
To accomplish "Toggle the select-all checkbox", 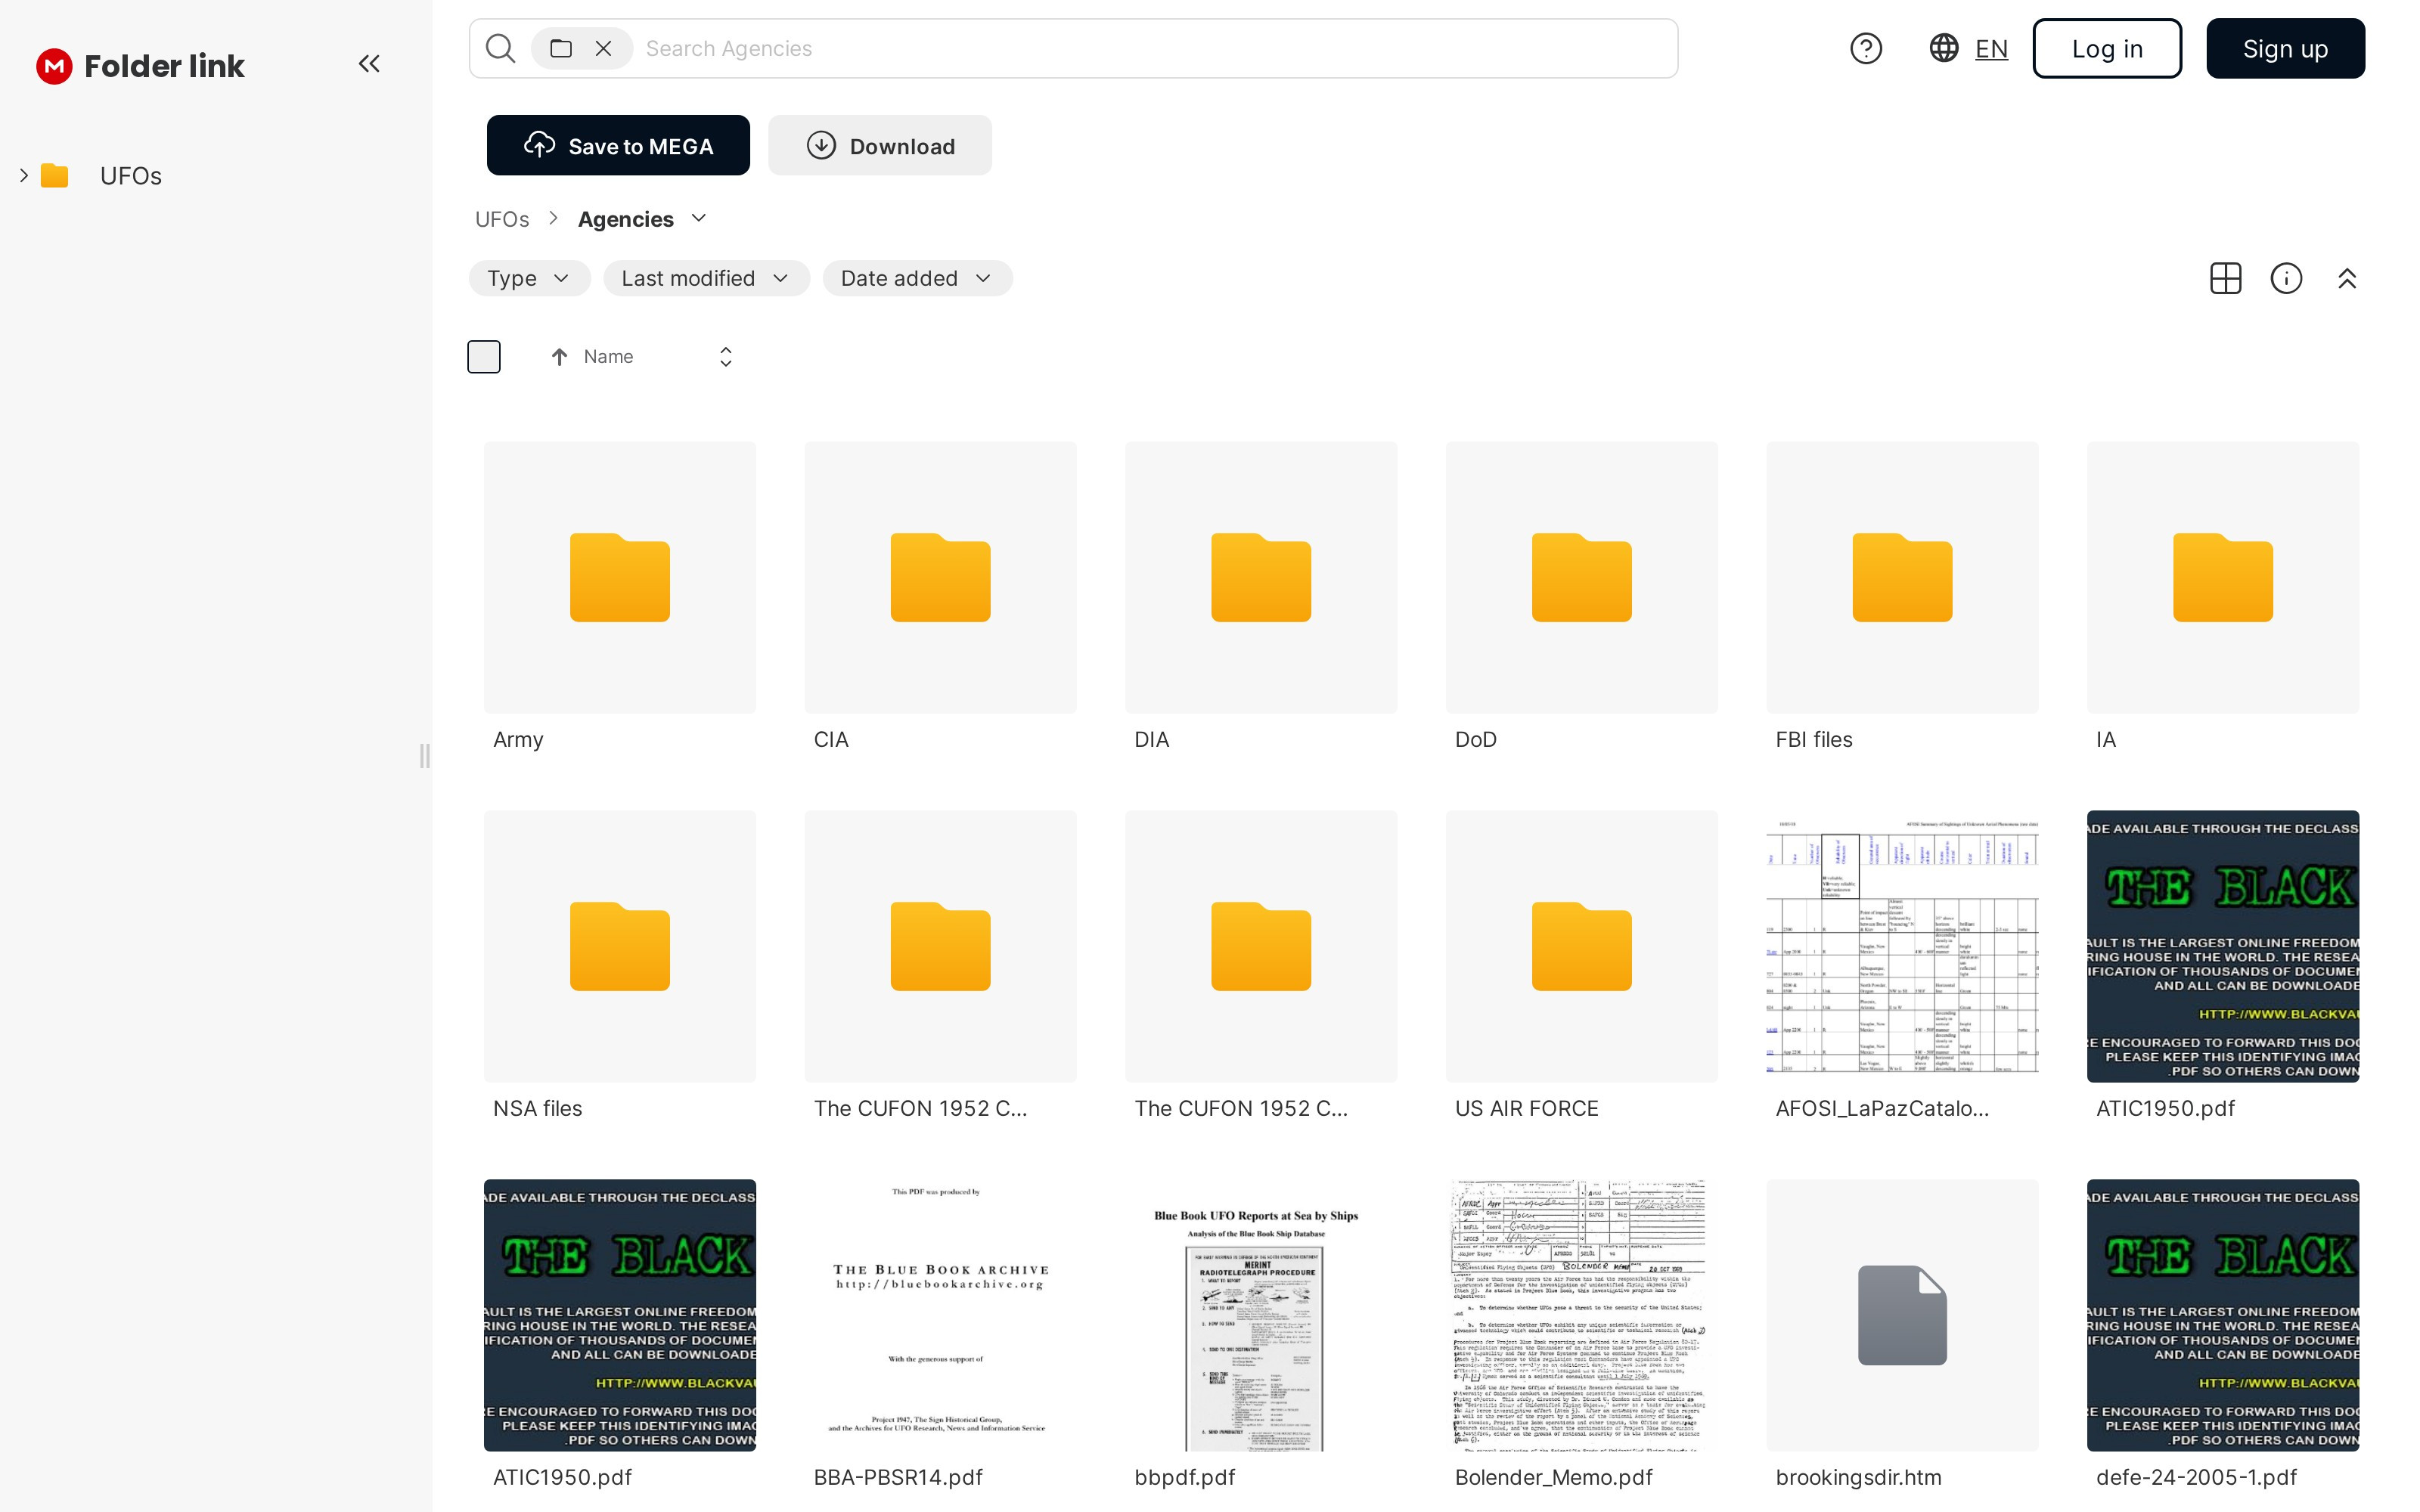I will pyautogui.click(x=484, y=357).
